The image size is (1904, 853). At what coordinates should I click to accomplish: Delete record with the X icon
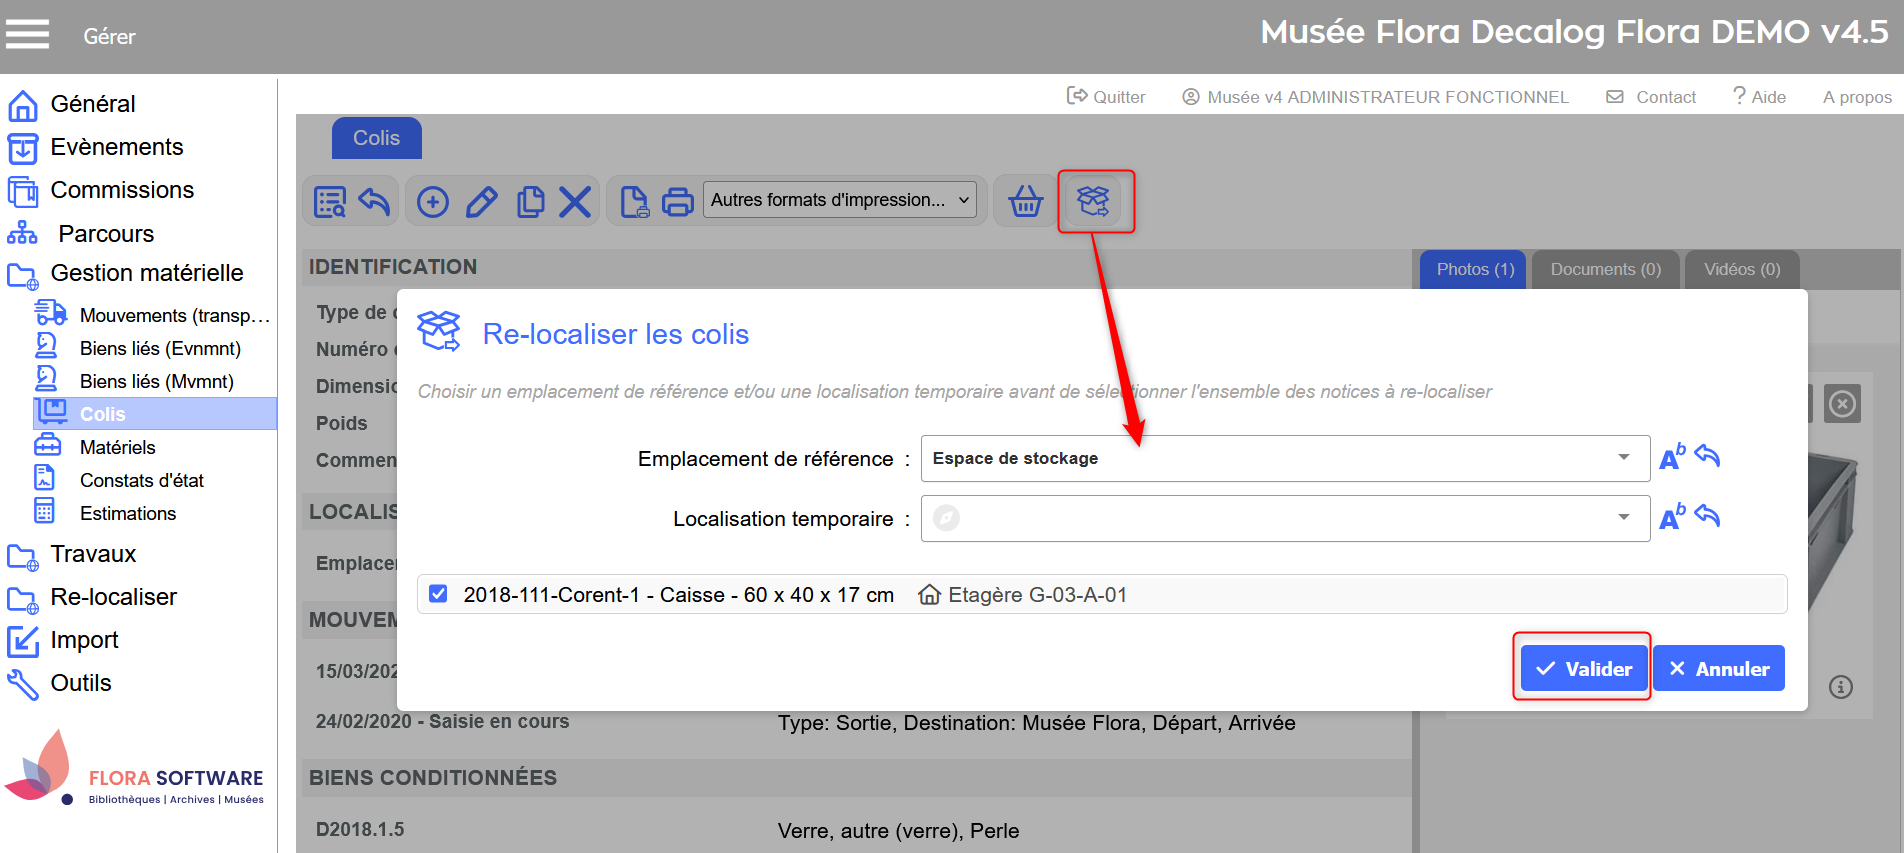575,201
